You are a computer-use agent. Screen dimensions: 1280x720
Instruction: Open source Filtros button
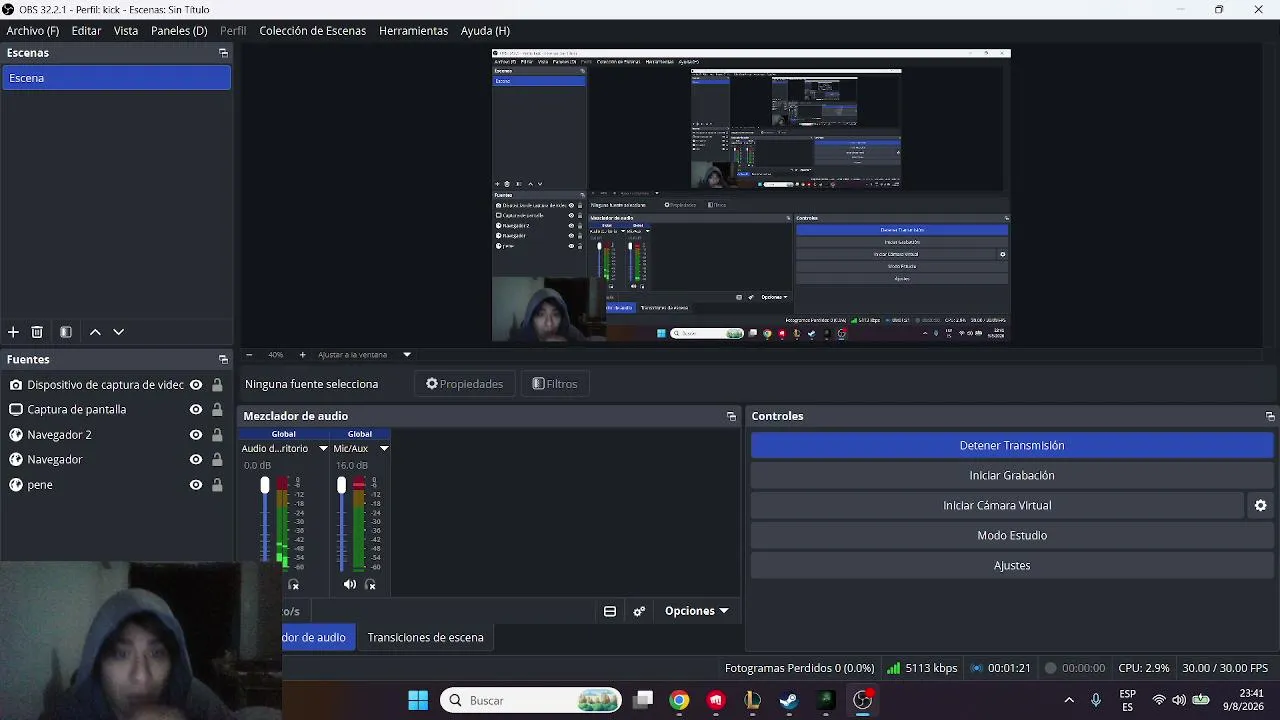[x=555, y=384]
